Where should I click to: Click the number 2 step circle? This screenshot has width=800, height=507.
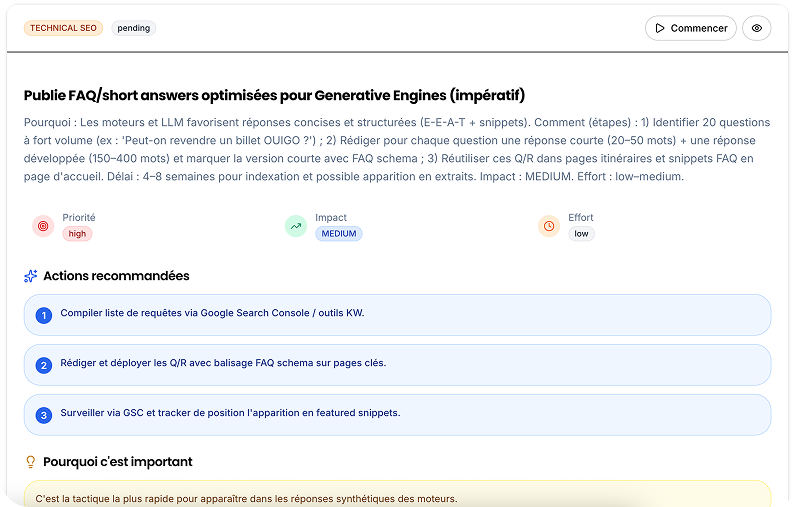tap(43, 365)
